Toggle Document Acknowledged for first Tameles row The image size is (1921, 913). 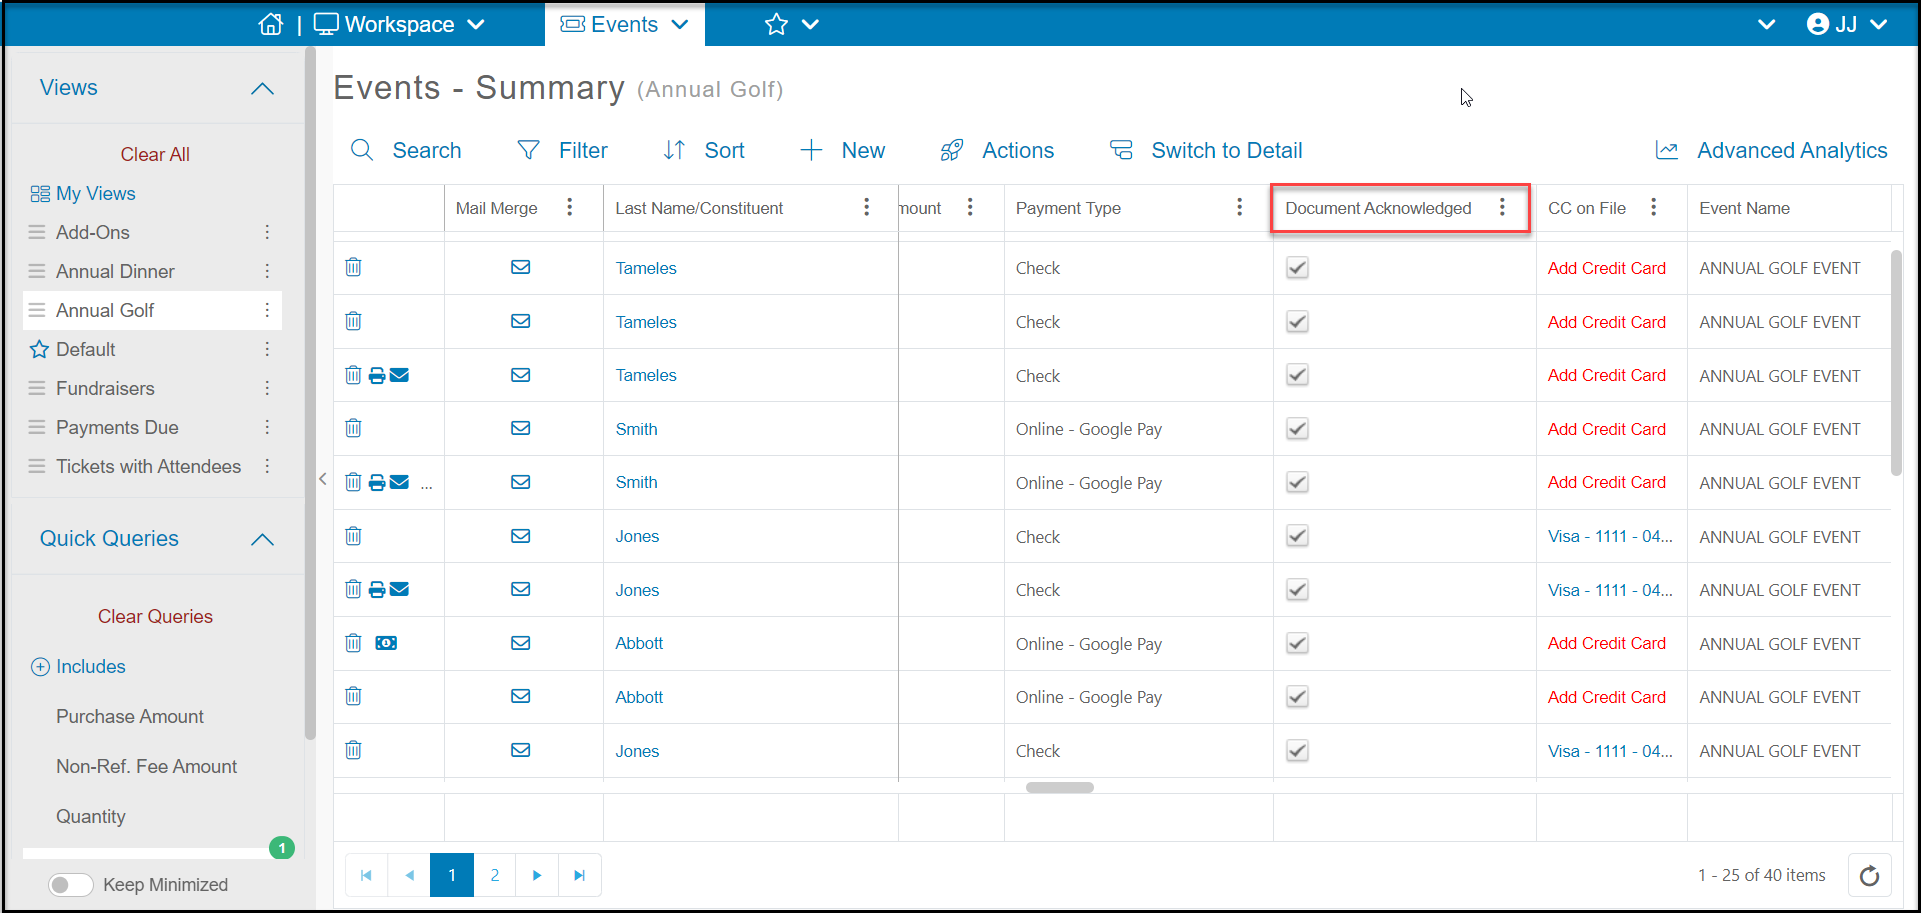coord(1297,268)
